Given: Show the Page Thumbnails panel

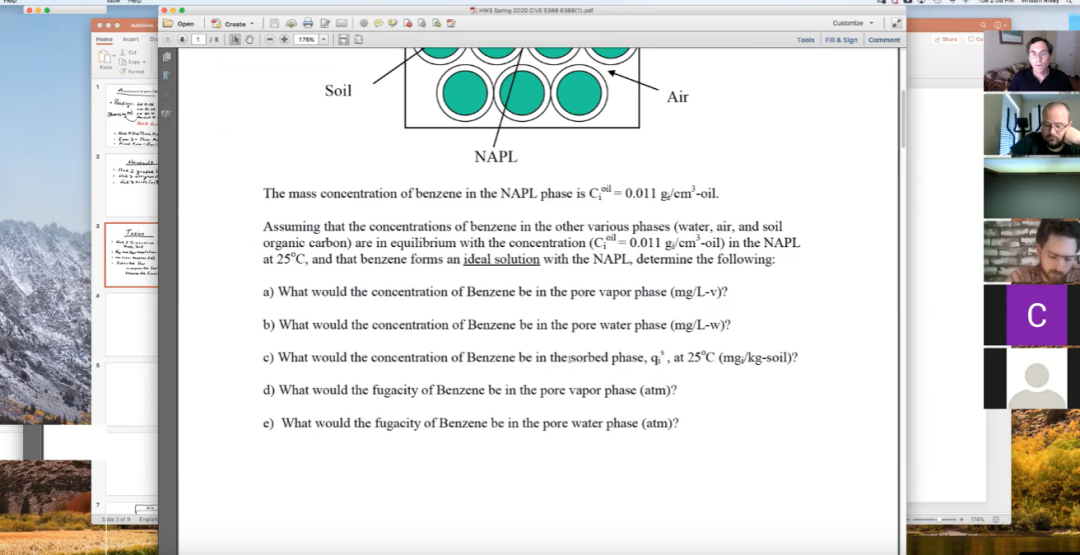Looking at the screenshot, I should pos(167,57).
